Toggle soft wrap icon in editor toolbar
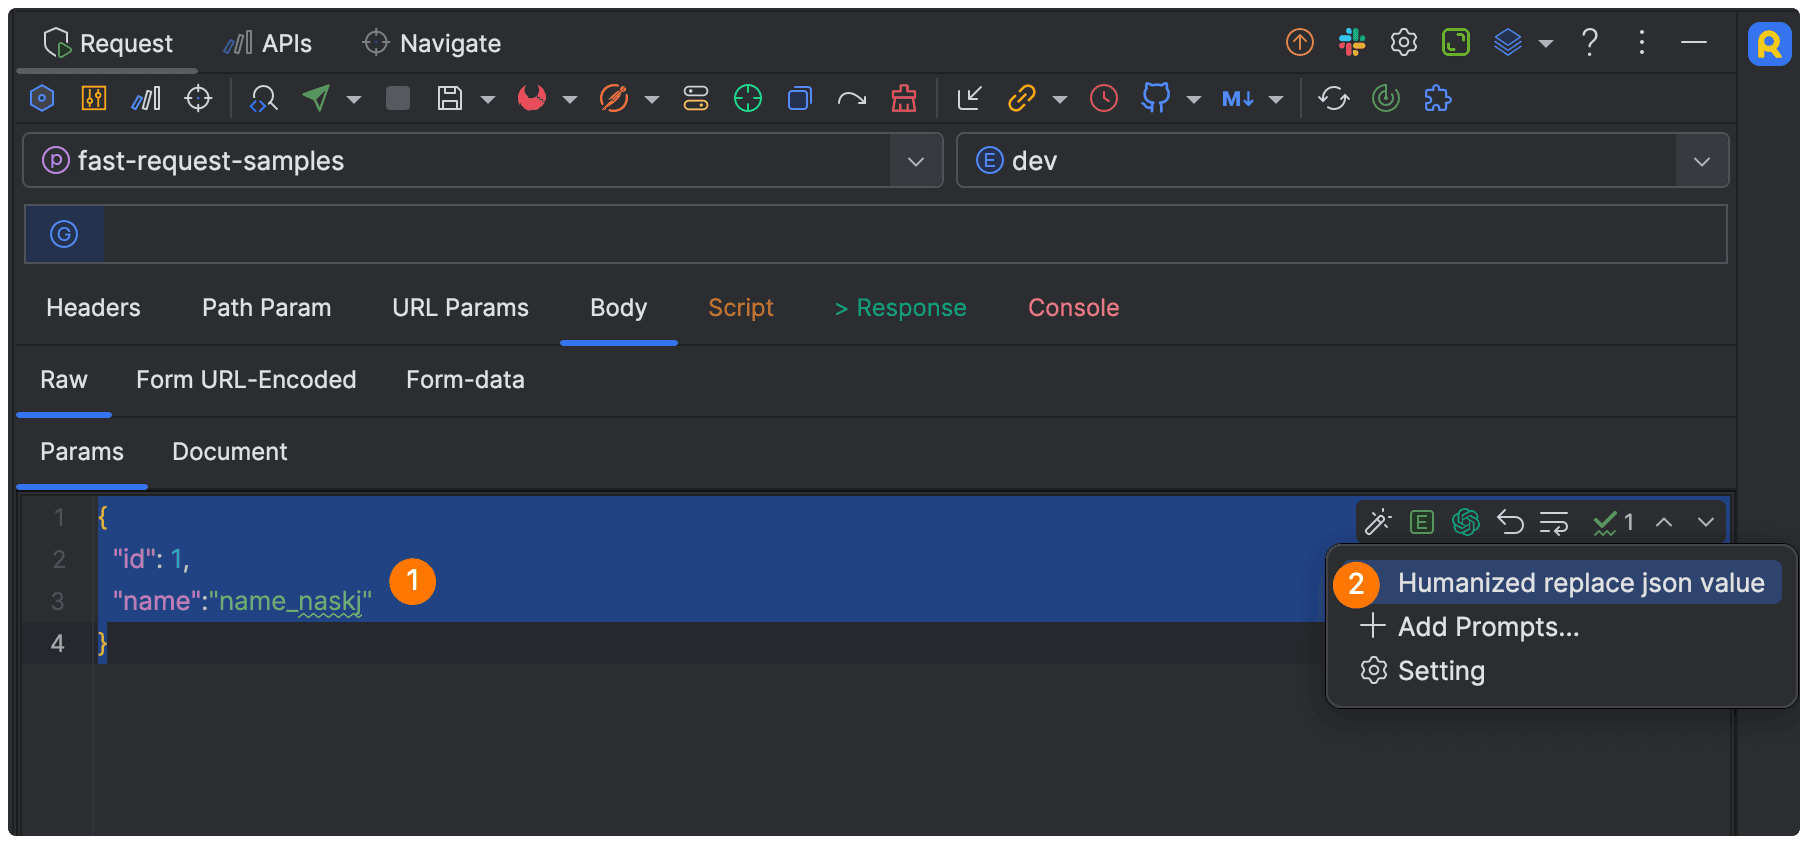The height and width of the screenshot is (844, 1808). point(1554,522)
